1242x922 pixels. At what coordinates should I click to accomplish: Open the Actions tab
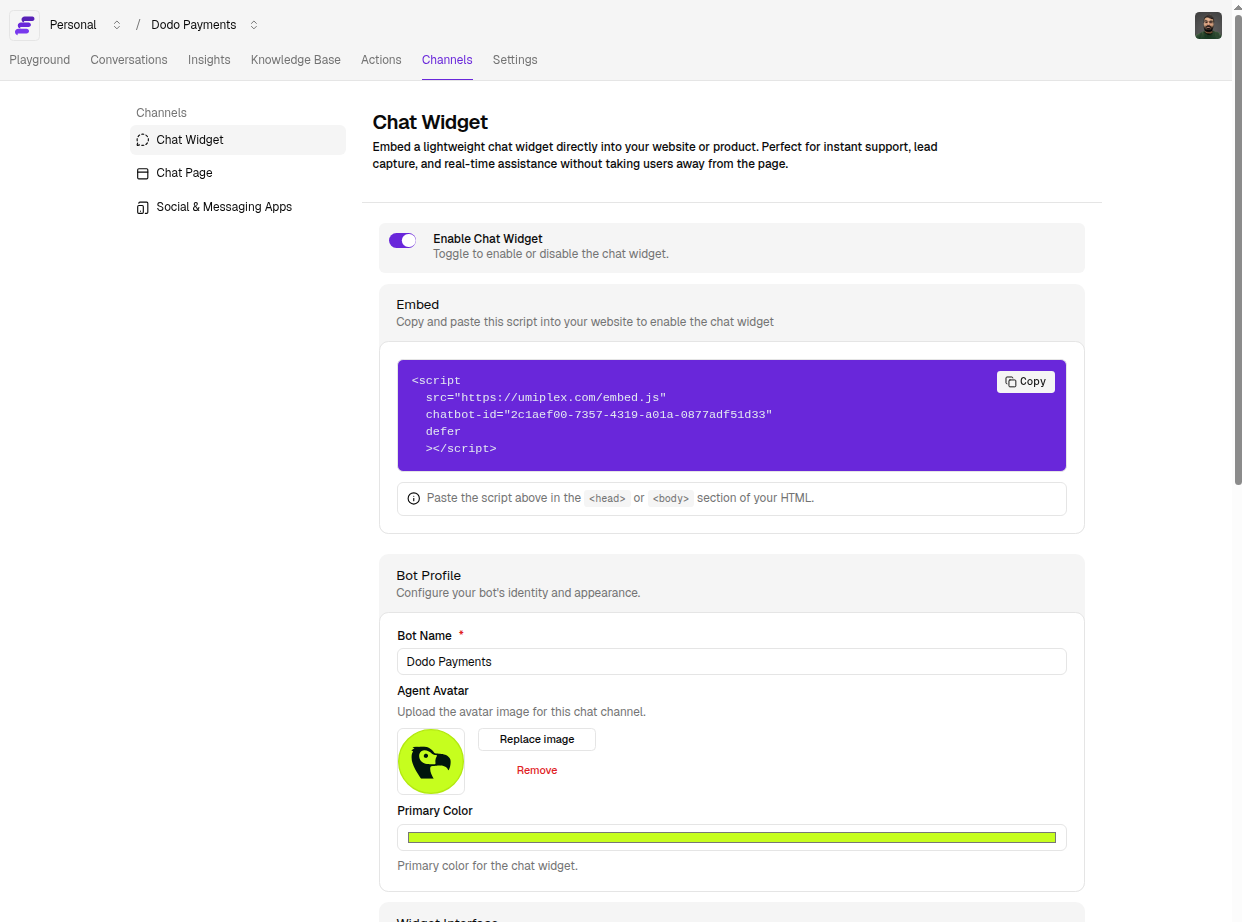[381, 60]
